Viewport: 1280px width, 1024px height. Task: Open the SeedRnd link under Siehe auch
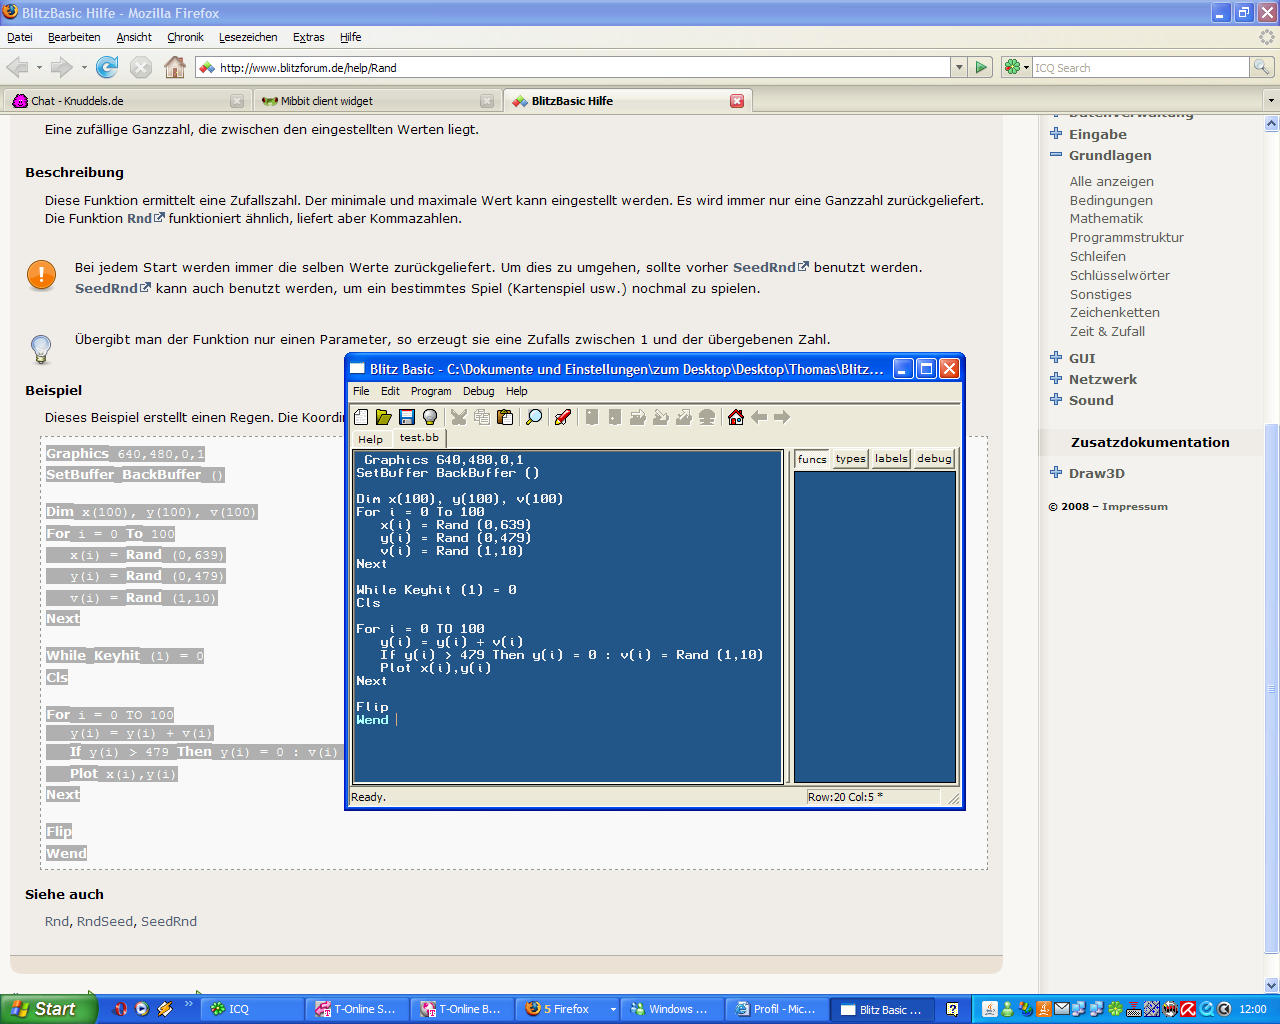[169, 921]
